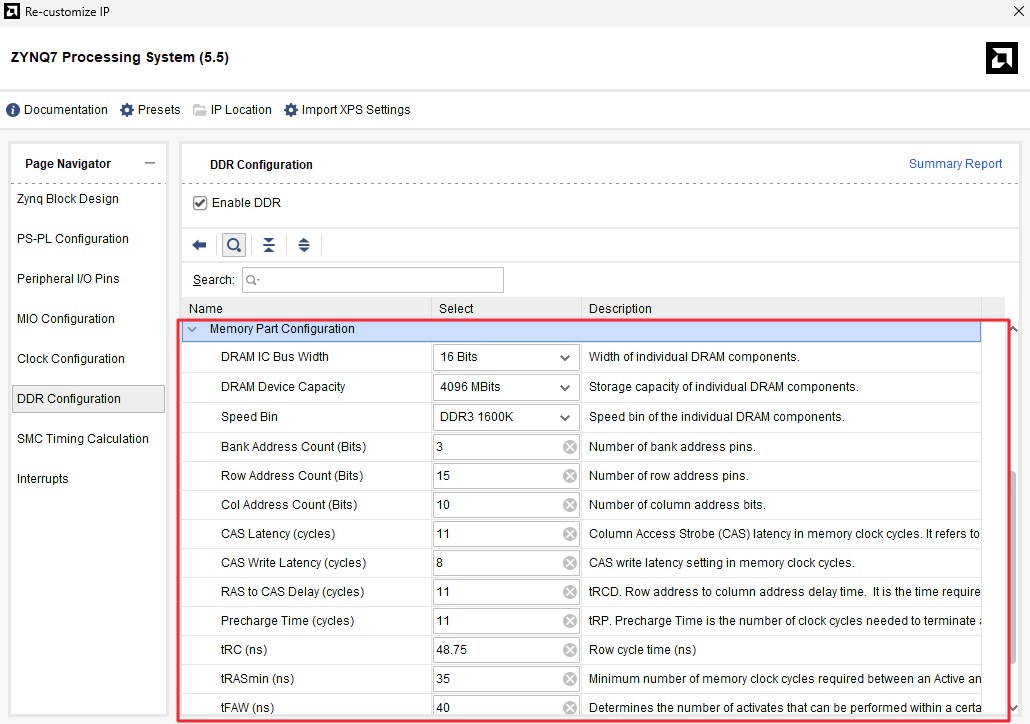Viewport: 1030px width, 724px height.
Task: Select the 'Speed Bin' row label
Action: point(249,417)
